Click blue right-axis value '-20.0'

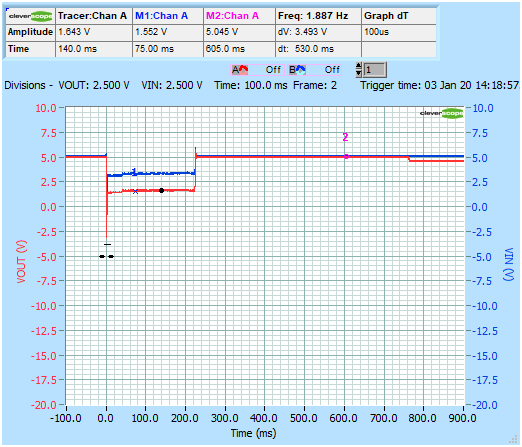[x=485, y=405]
